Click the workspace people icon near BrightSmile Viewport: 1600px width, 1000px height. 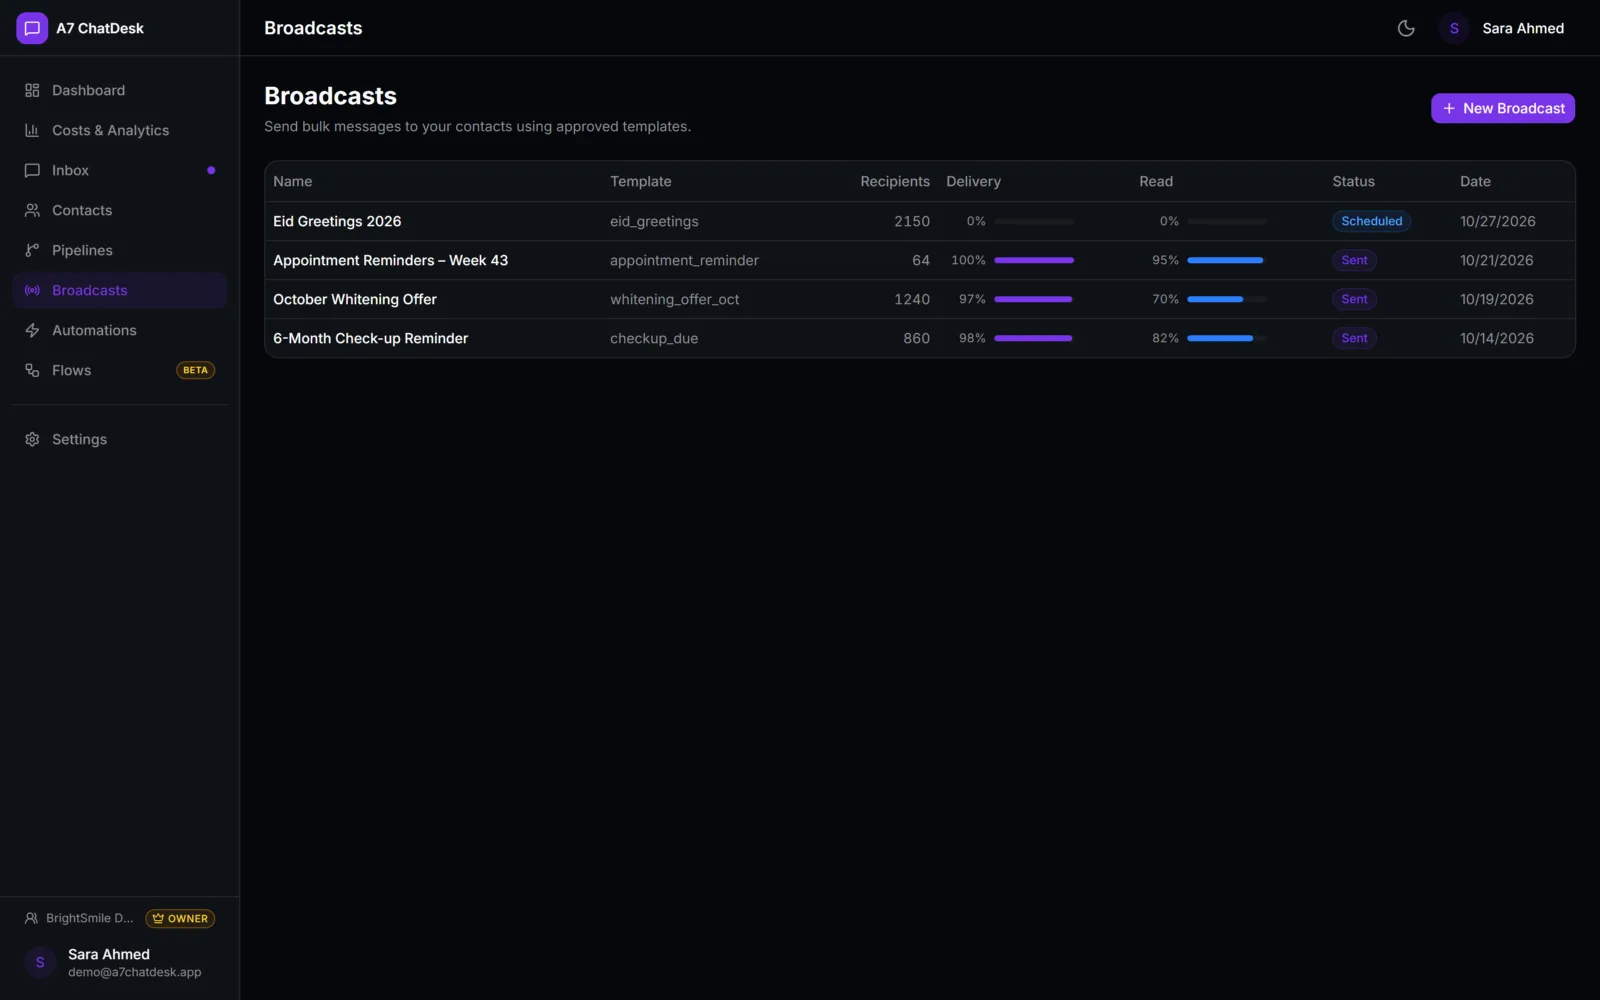coord(31,918)
